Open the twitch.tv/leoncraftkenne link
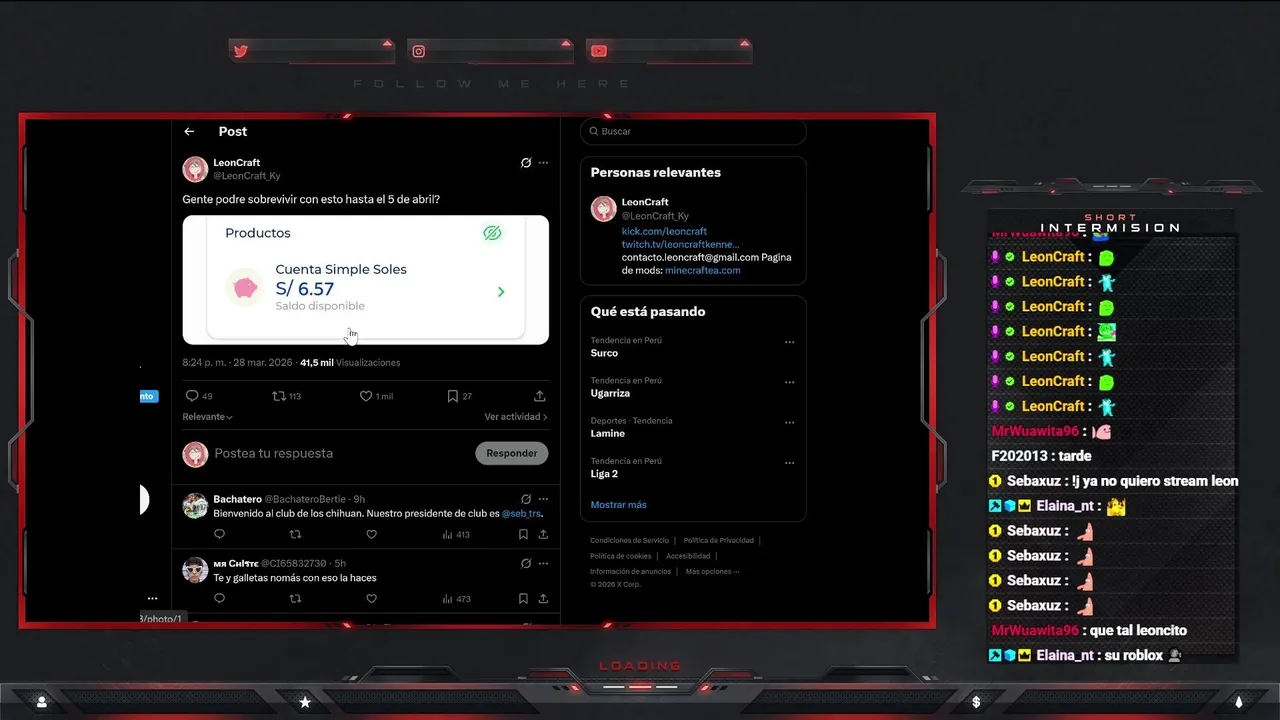The height and width of the screenshot is (720, 1280). pyautogui.click(x=681, y=244)
